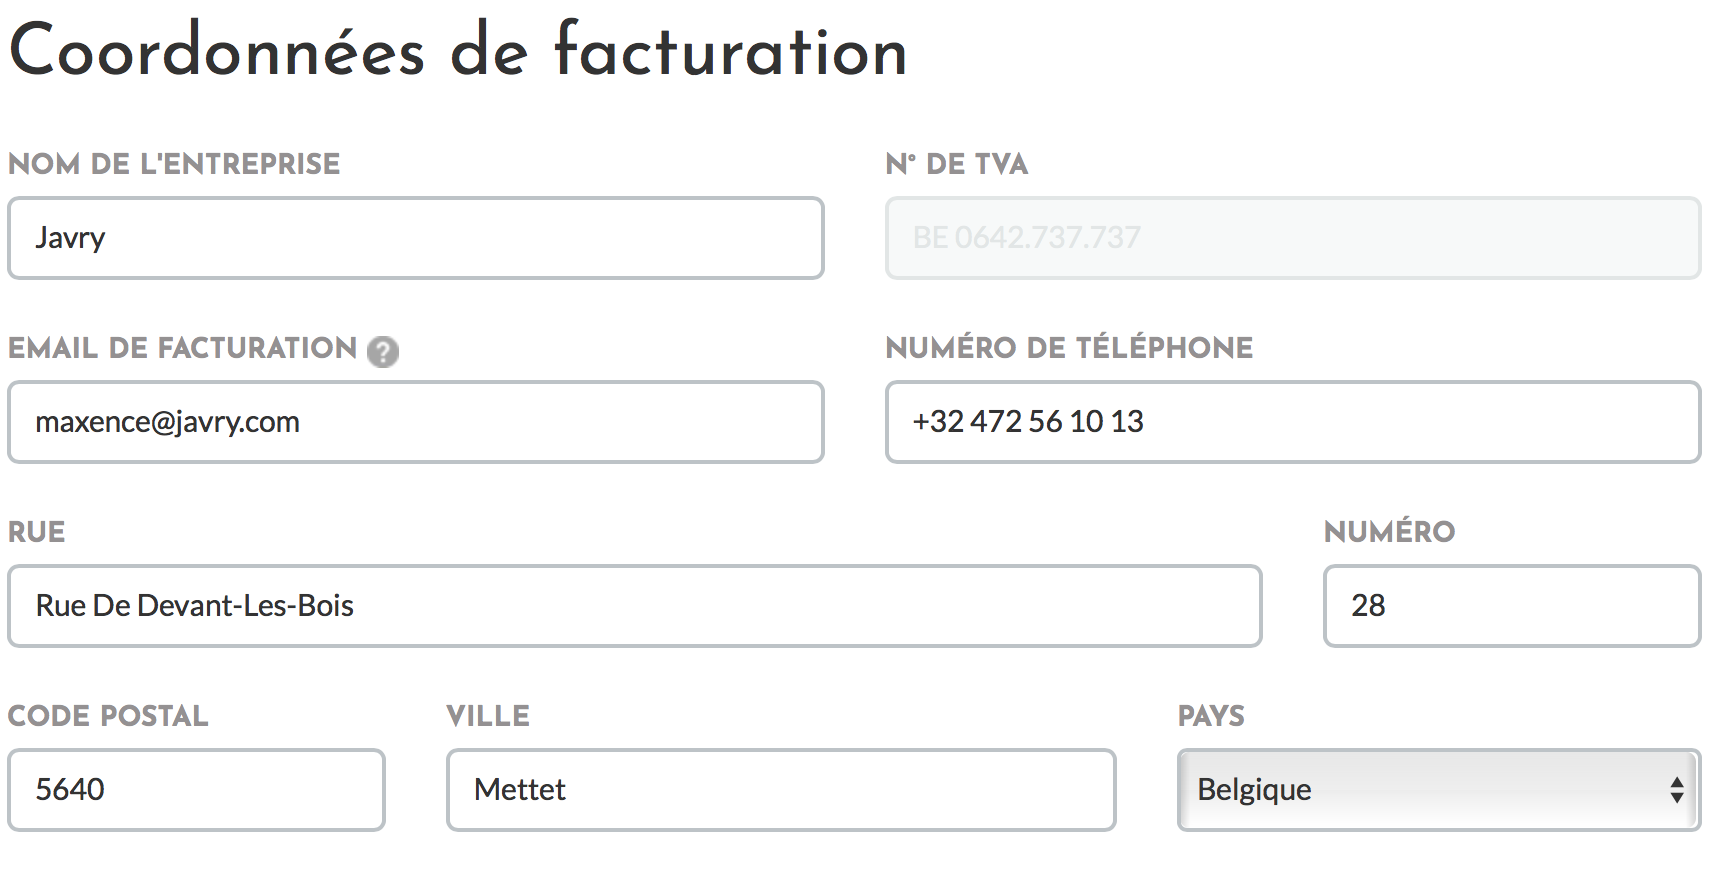
Task: Click the Ville field containing Mettet
Action: [781, 790]
